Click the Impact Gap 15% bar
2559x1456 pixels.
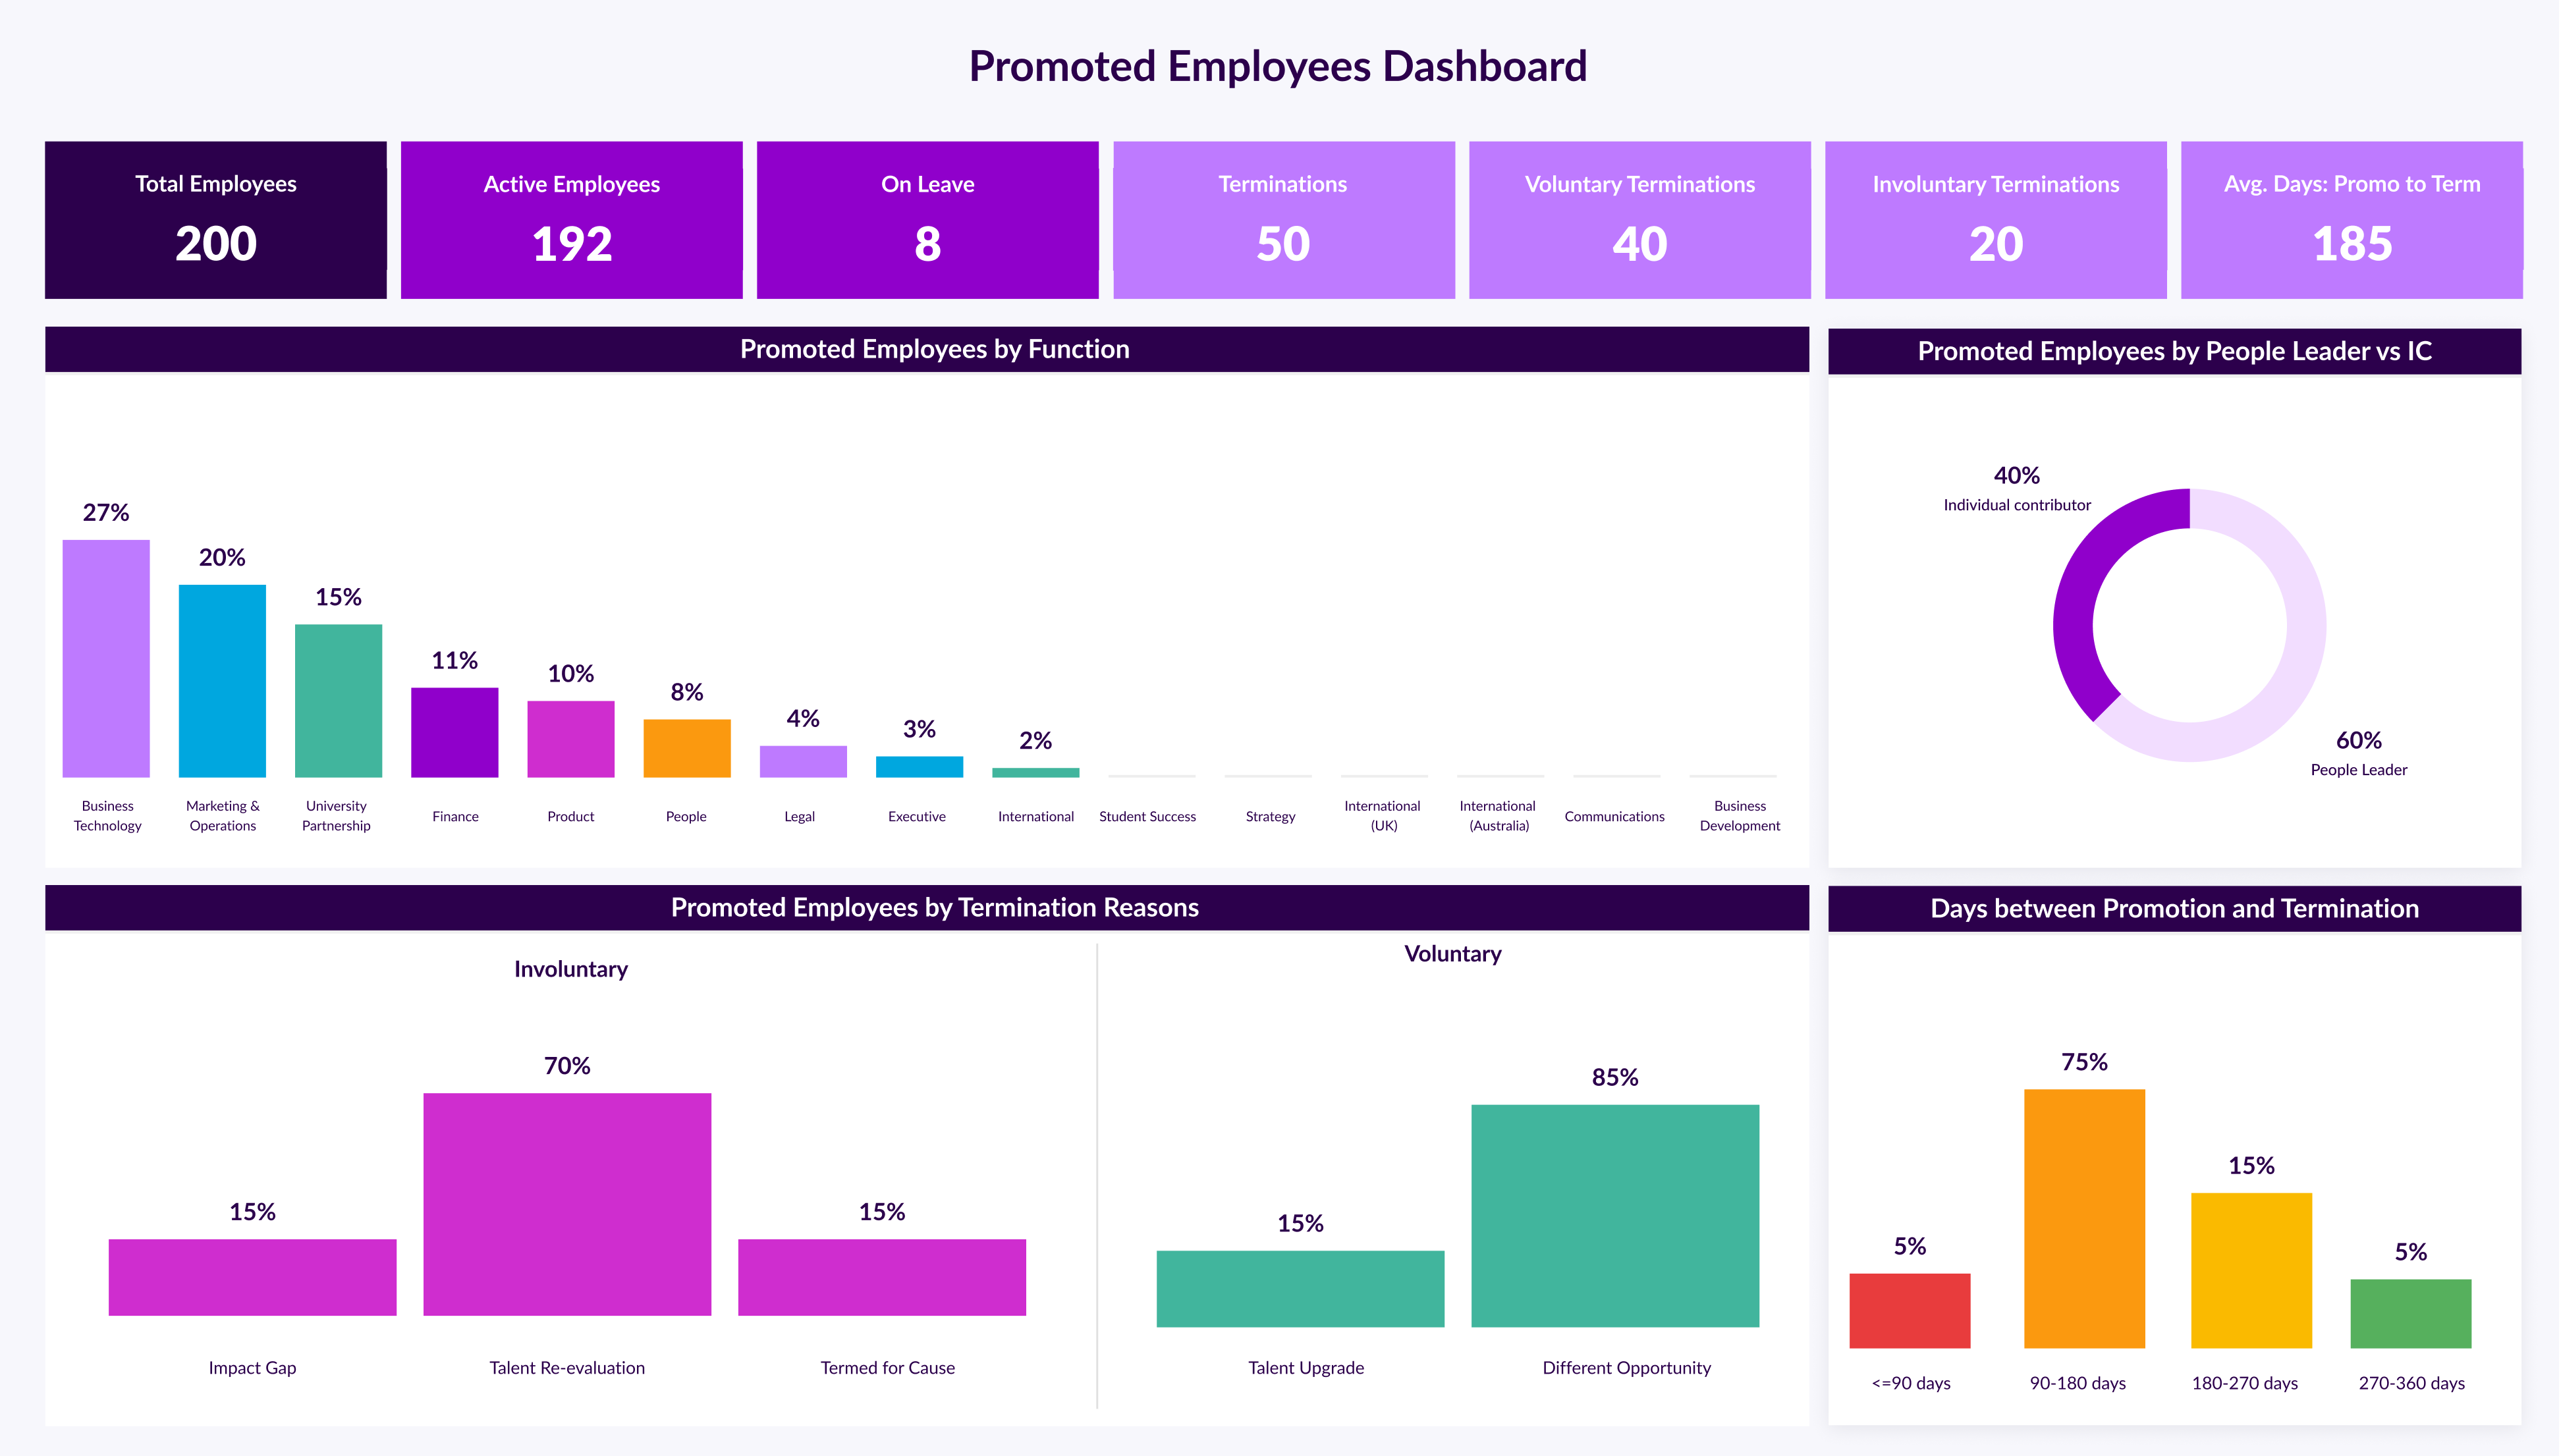click(x=252, y=1277)
